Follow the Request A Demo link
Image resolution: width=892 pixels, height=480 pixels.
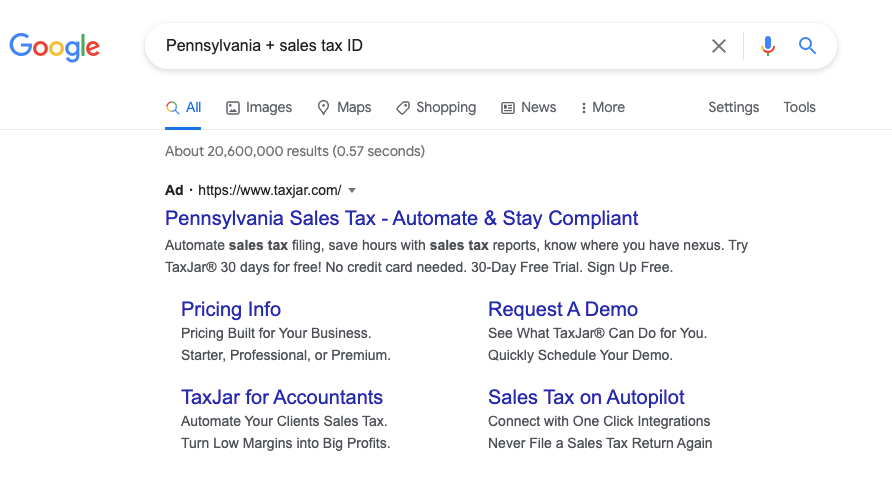[562, 309]
